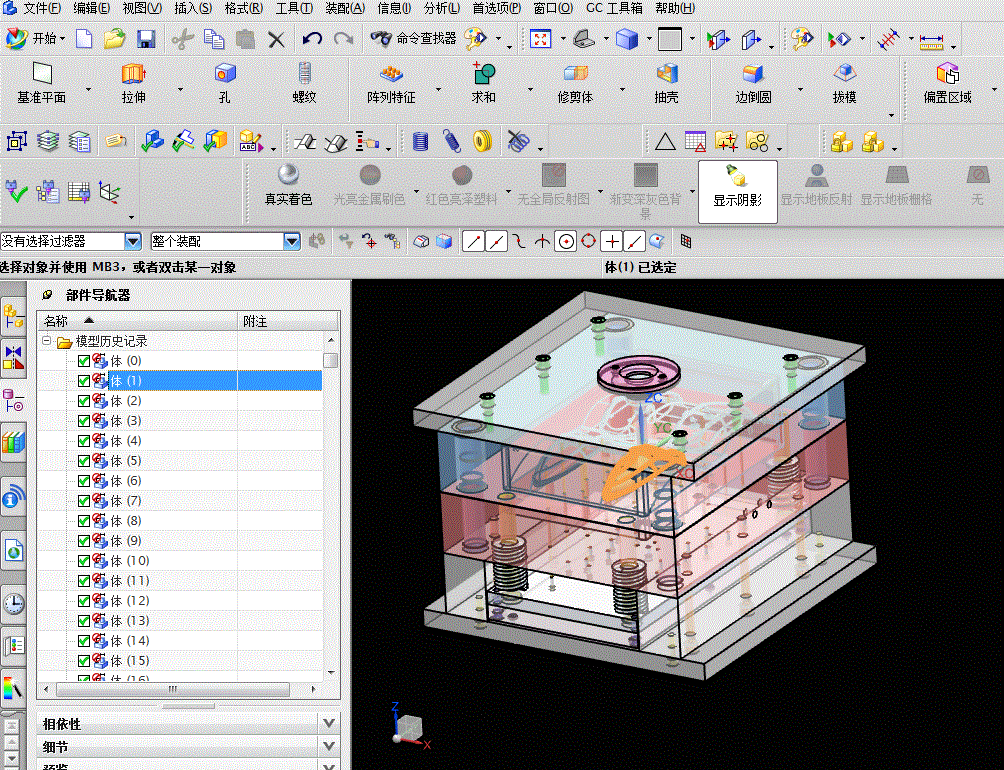Click the spring coil icon
Image resolution: width=1004 pixels, height=770 pixels.
coord(451,141)
